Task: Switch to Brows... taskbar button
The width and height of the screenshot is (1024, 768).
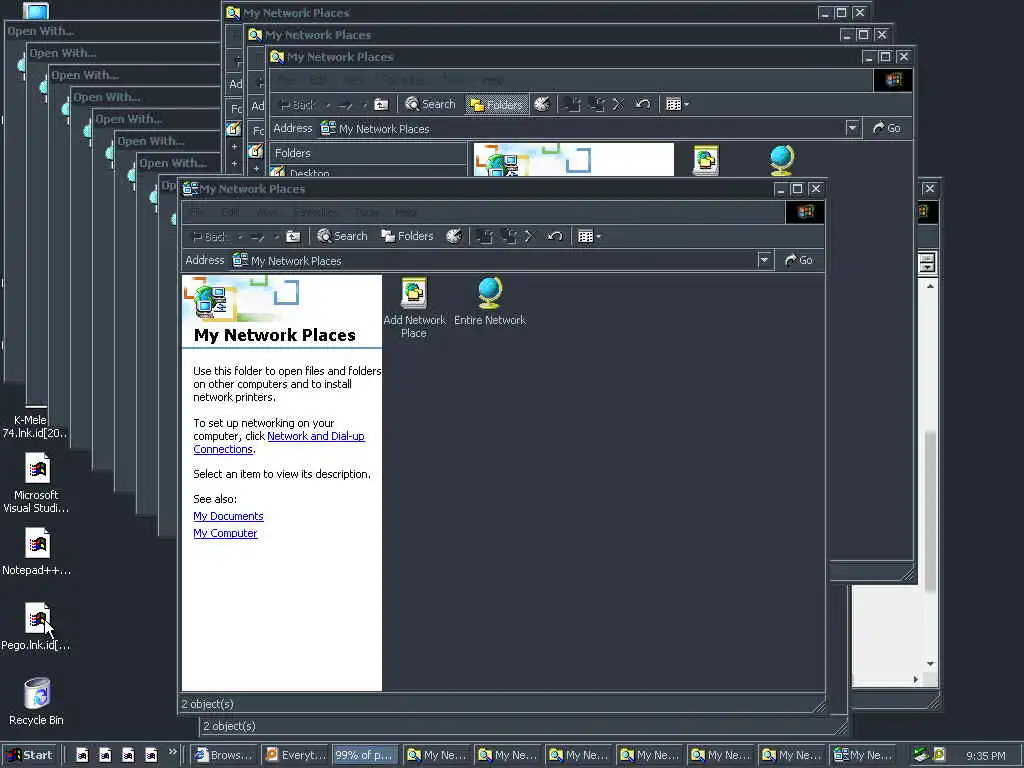Action: 223,755
